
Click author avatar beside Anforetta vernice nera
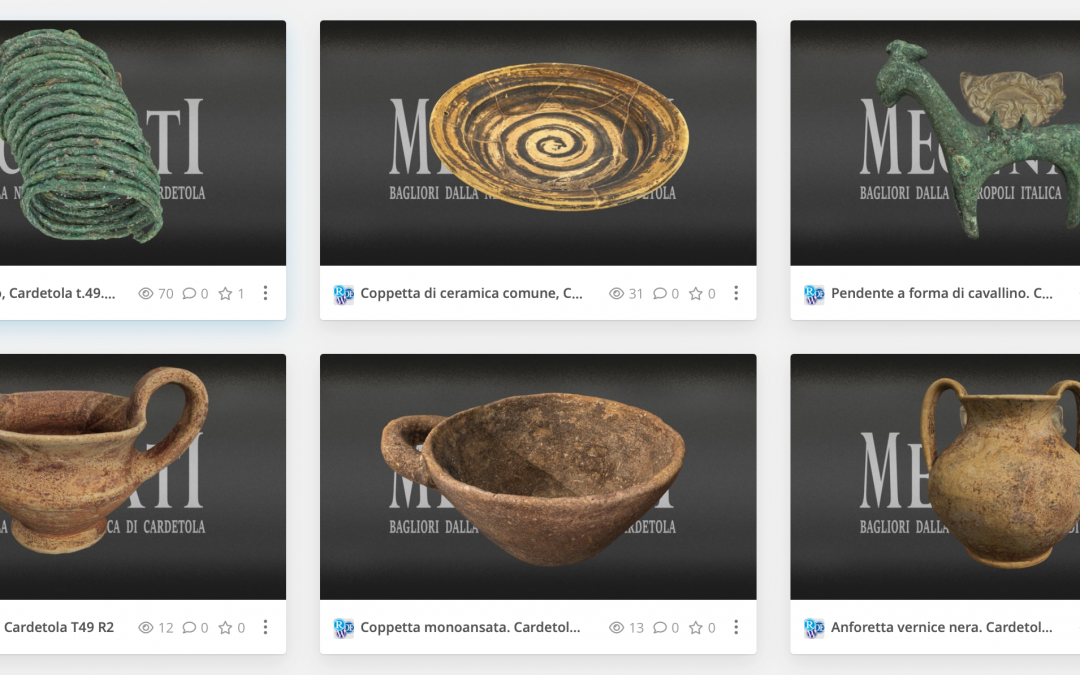click(x=813, y=628)
